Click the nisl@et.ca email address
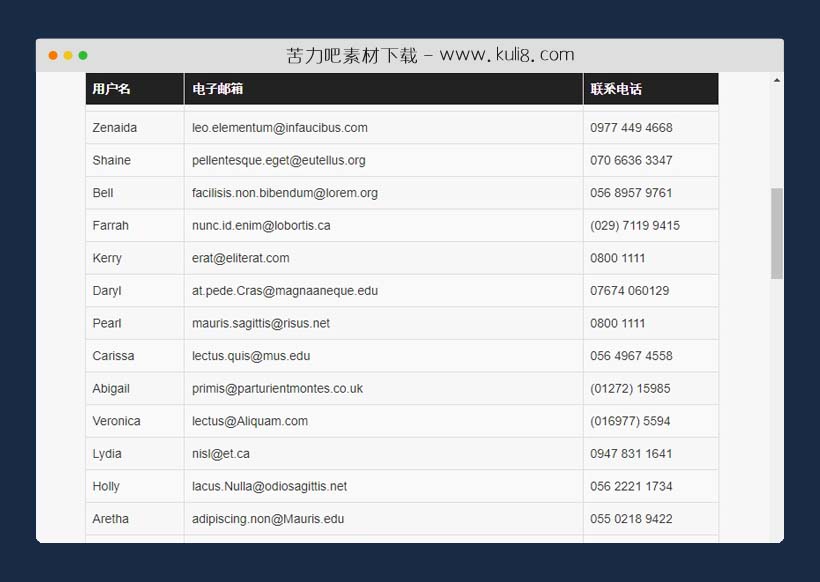Viewport: 820px width, 582px height. coord(220,453)
